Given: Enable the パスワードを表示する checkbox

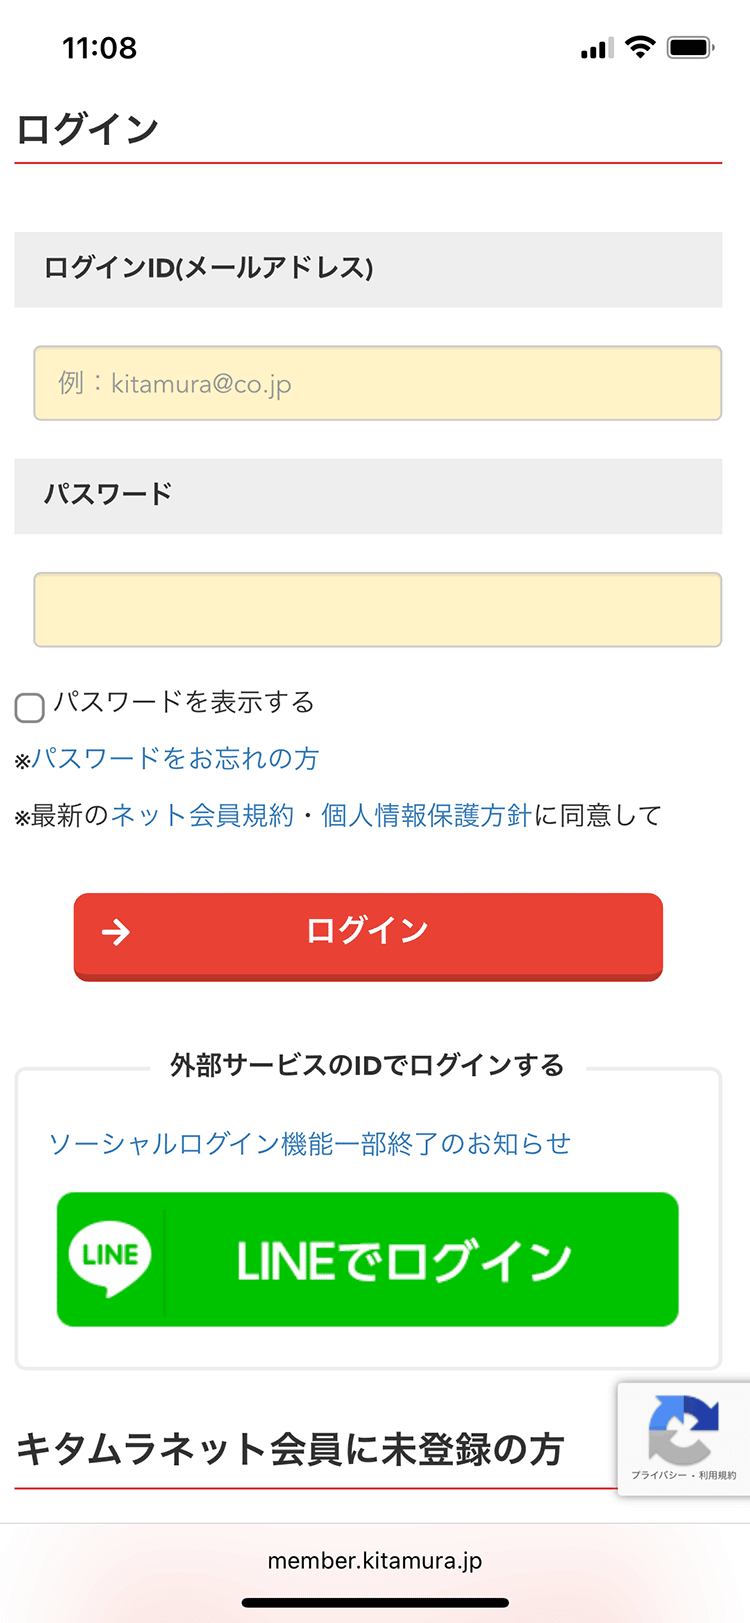Looking at the screenshot, I should (x=30, y=707).
